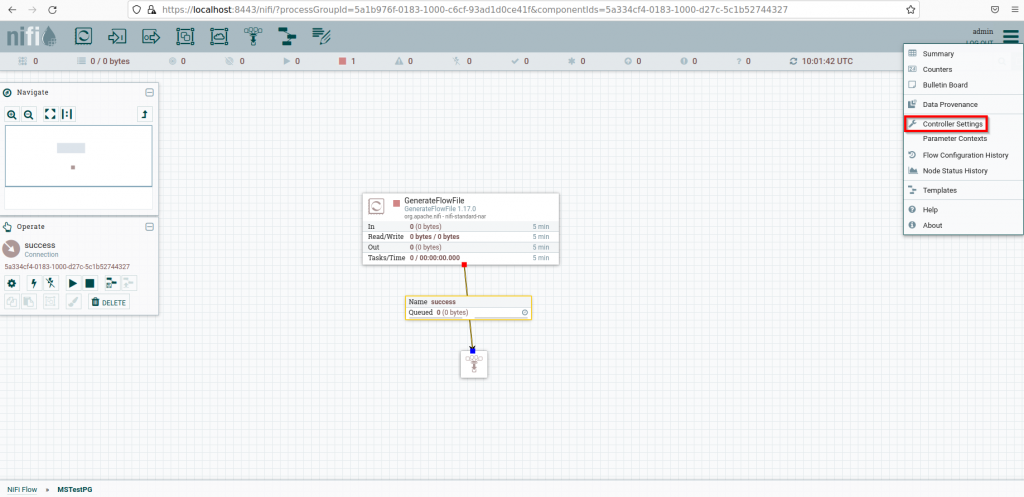Image resolution: width=1024 pixels, height=497 pixels.
Task: Select the Processor icon in the toolbar
Action: pos(84,36)
